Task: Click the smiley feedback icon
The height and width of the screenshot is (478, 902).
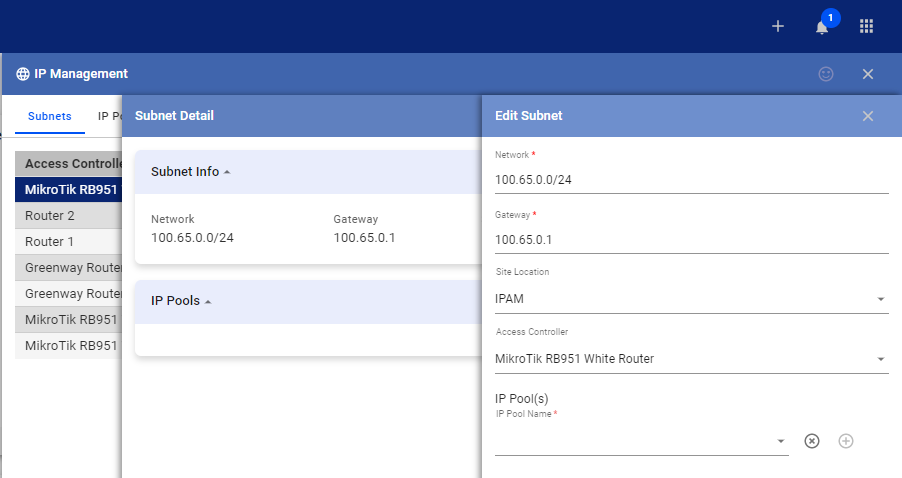Action: 826,74
